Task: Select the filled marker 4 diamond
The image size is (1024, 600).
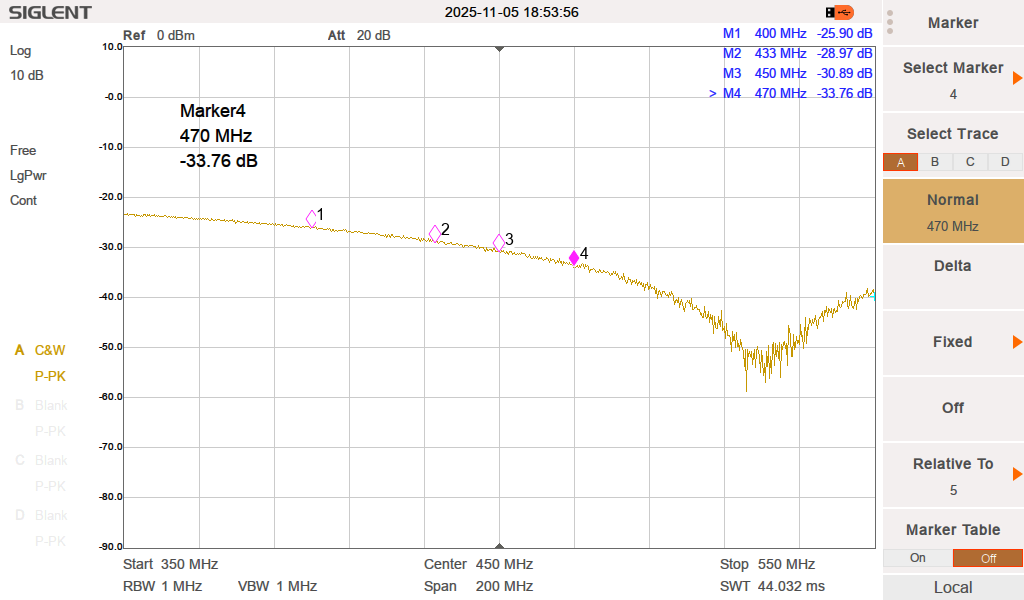Action: coord(574,257)
